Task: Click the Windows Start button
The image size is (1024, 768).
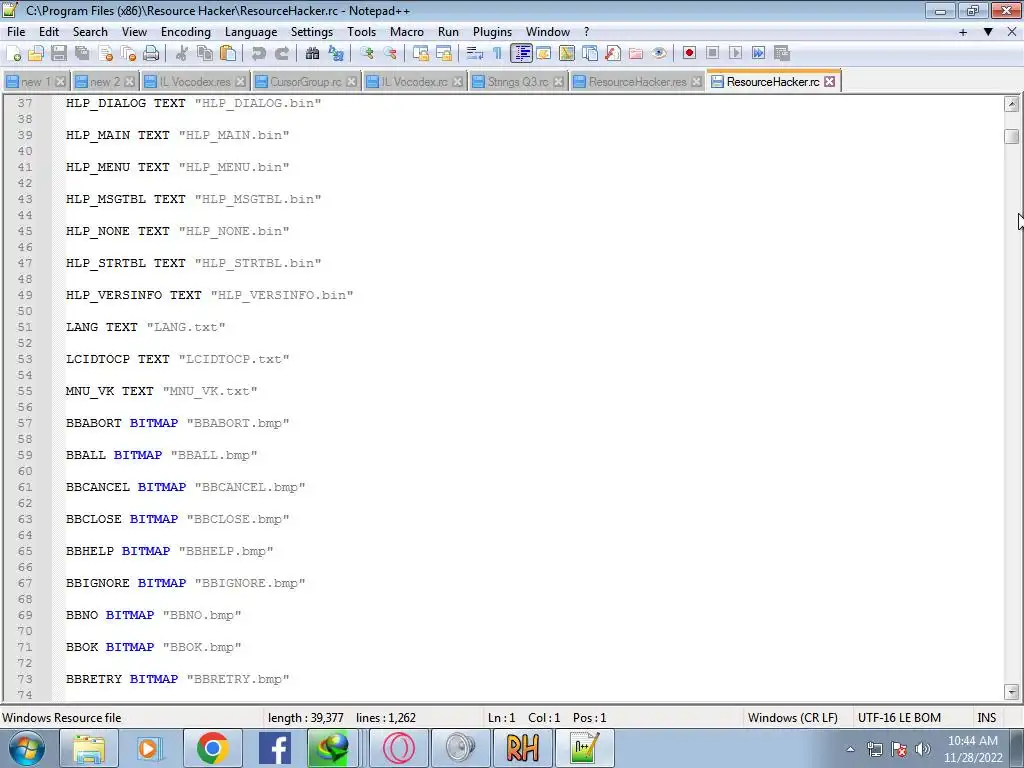Action: pos(26,748)
